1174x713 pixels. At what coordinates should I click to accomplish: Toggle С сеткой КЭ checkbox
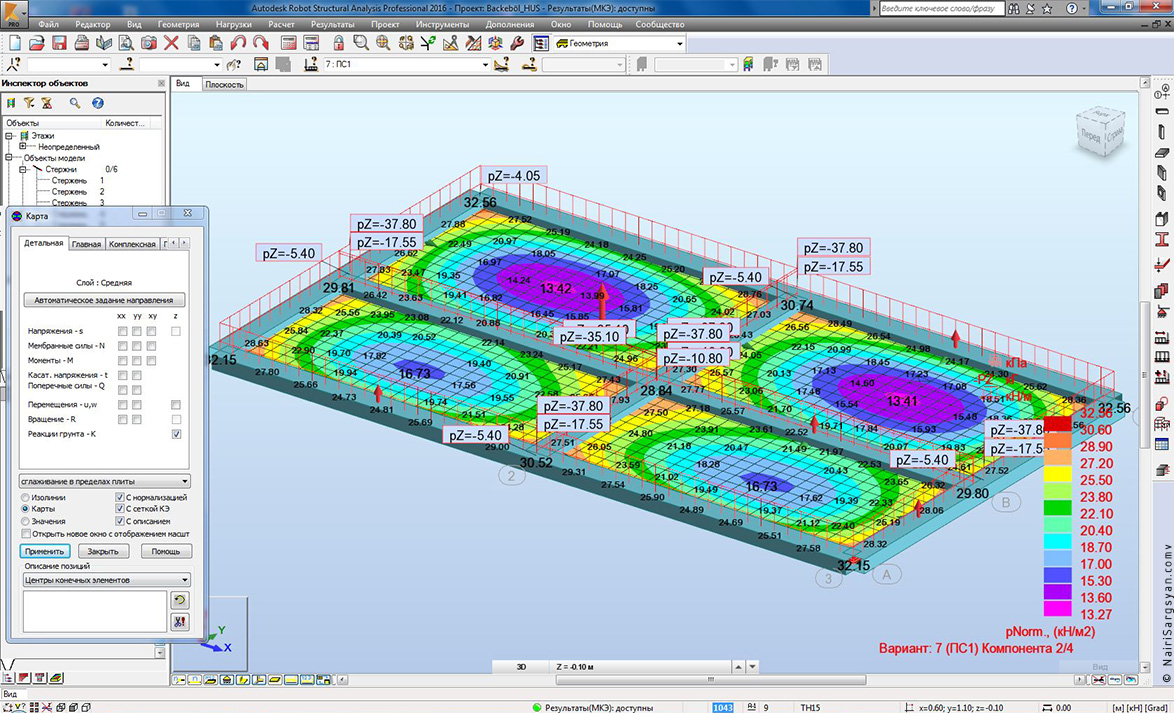[x=120, y=509]
